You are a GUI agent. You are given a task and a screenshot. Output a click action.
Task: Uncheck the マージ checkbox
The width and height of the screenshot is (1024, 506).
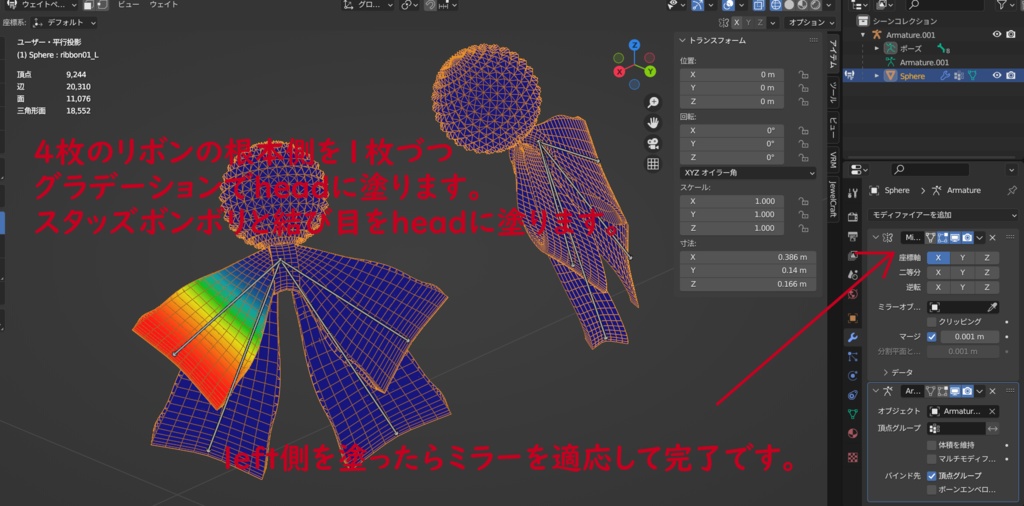click(931, 337)
